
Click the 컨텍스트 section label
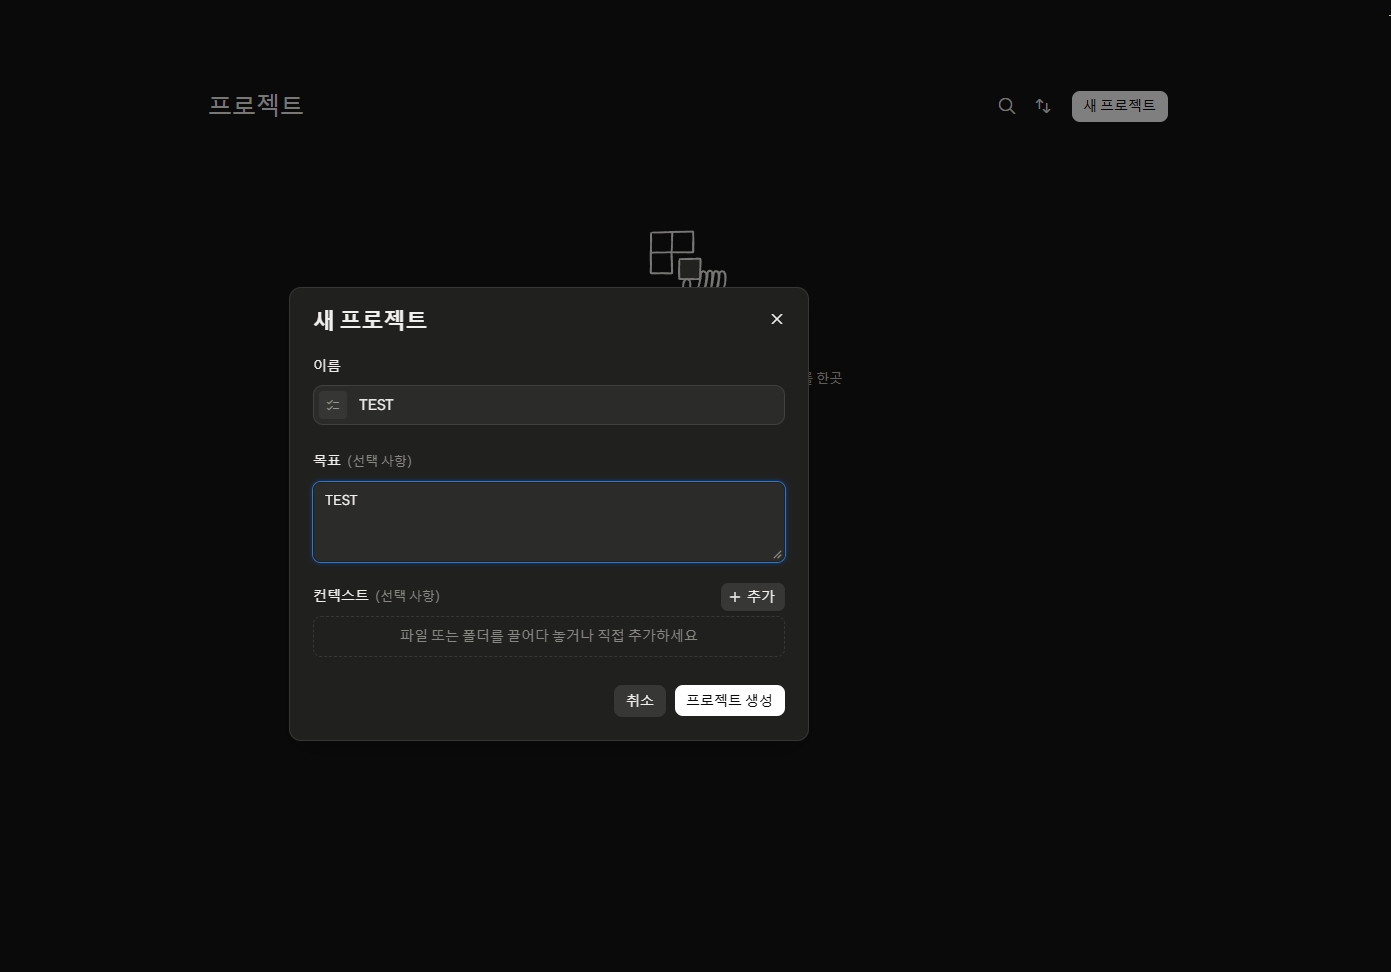tap(341, 596)
